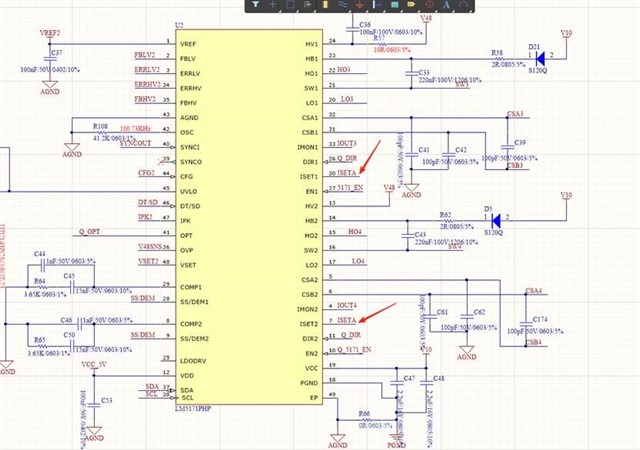Click the R108 resistor designator

coord(100,126)
